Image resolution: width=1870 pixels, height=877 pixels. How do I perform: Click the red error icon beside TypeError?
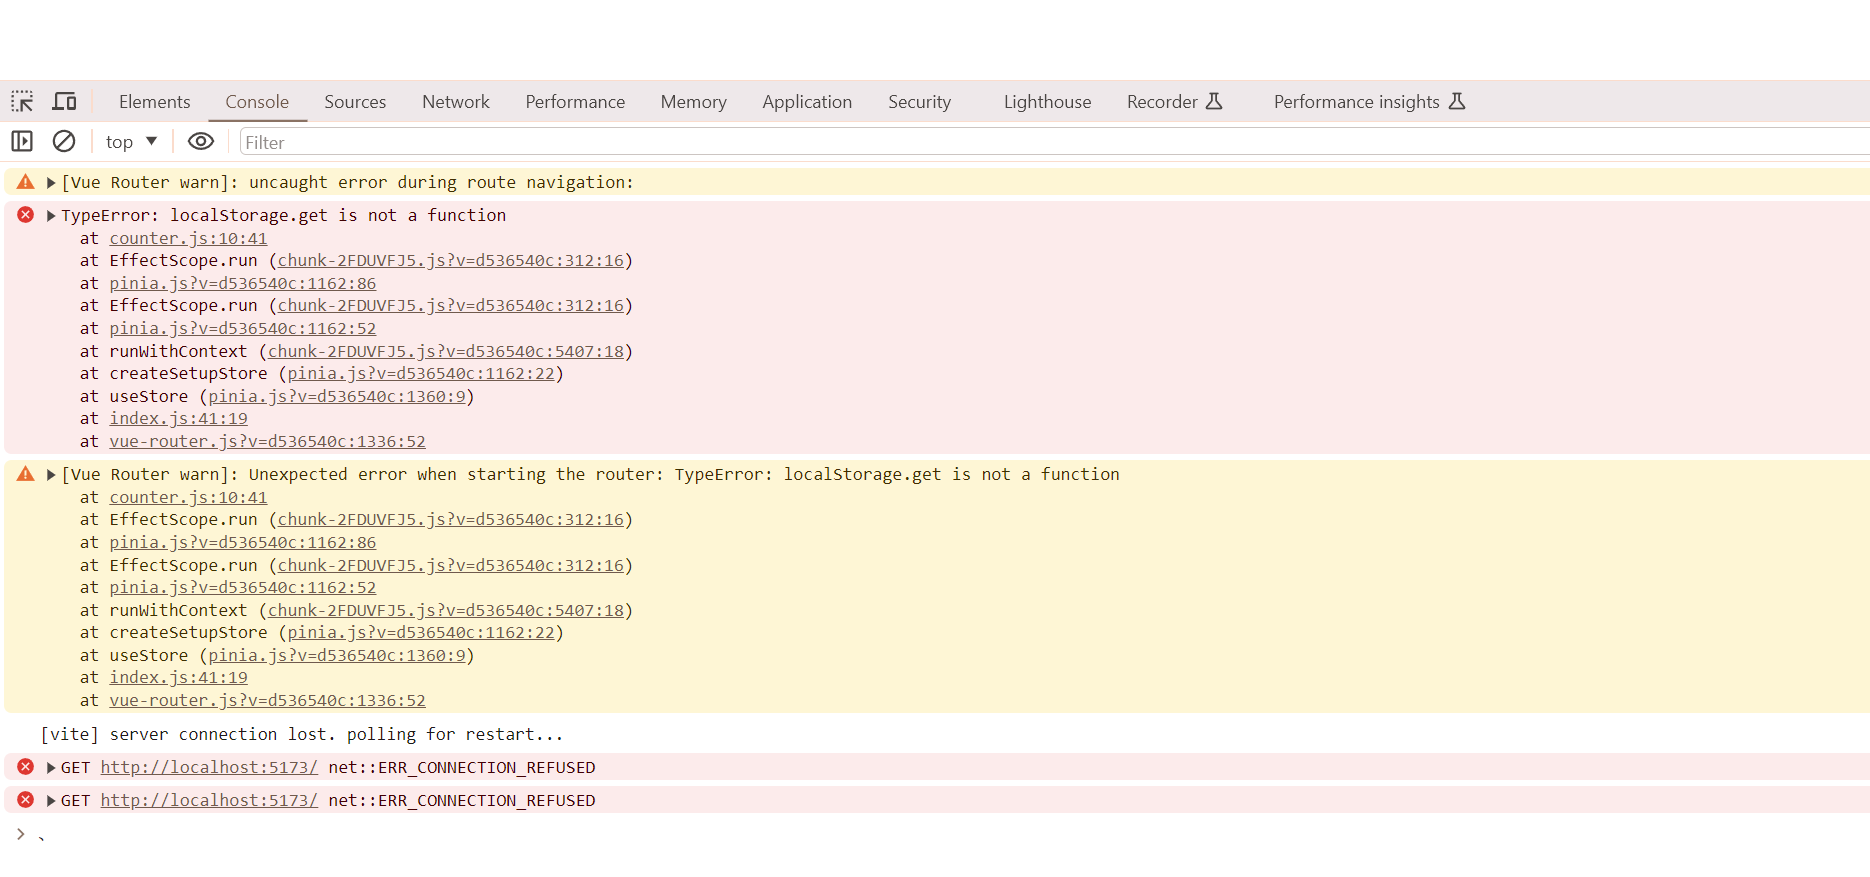coord(26,215)
